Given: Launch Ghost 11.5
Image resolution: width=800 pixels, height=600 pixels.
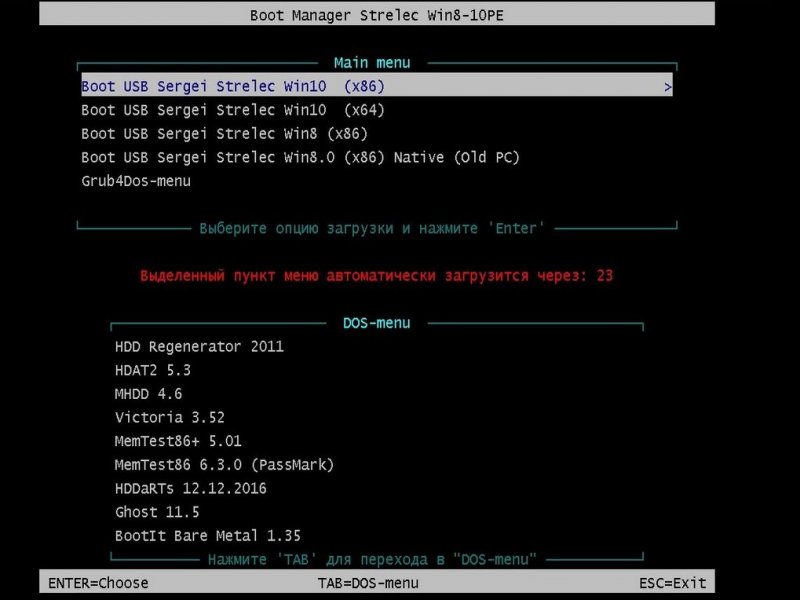Looking at the screenshot, I should point(157,512).
